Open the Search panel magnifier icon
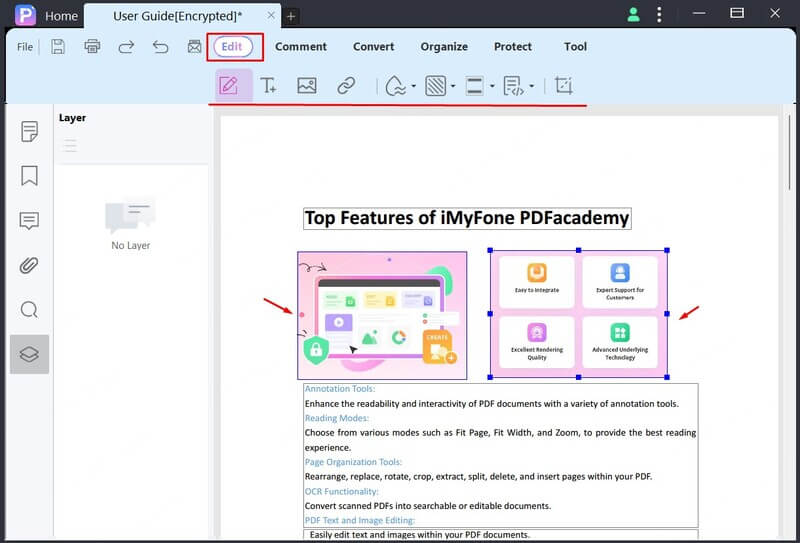The height and width of the screenshot is (543, 800). click(x=29, y=309)
